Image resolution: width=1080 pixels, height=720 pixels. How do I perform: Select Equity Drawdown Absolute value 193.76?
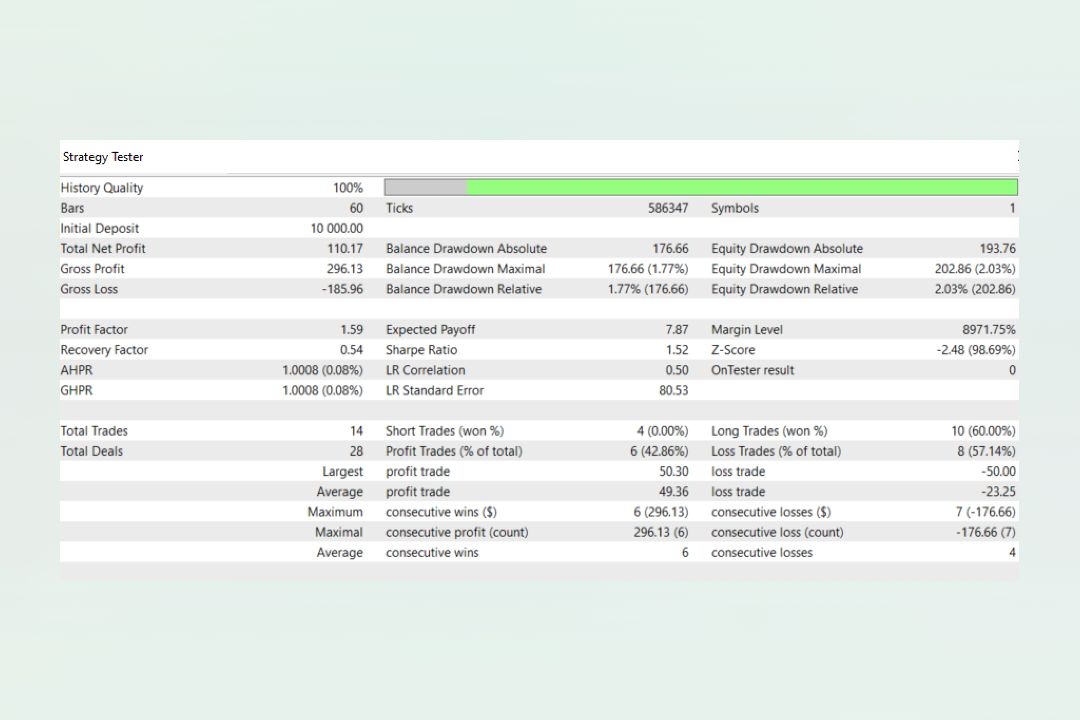click(997, 249)
